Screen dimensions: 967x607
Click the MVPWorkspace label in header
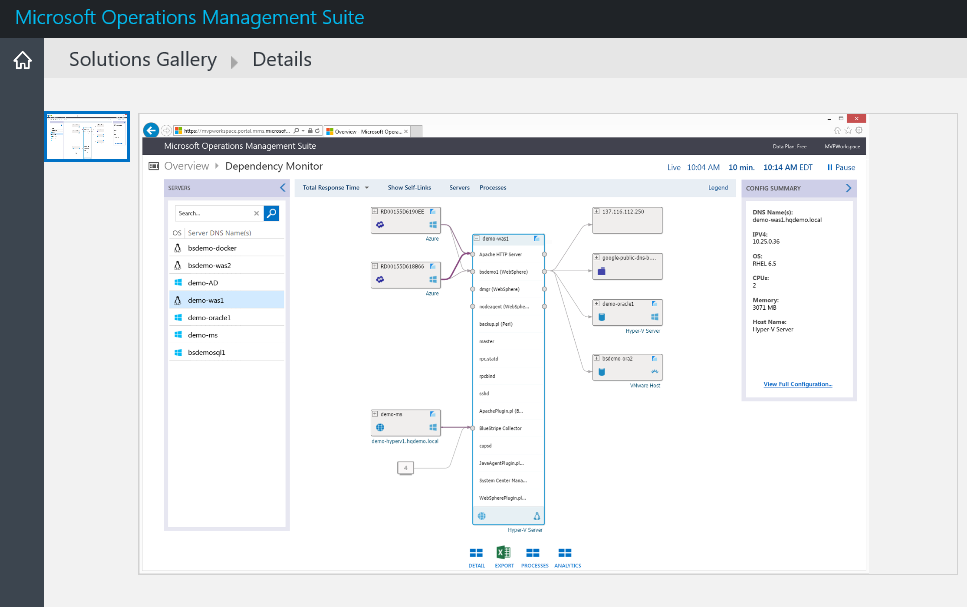click(x=842, y=146)
